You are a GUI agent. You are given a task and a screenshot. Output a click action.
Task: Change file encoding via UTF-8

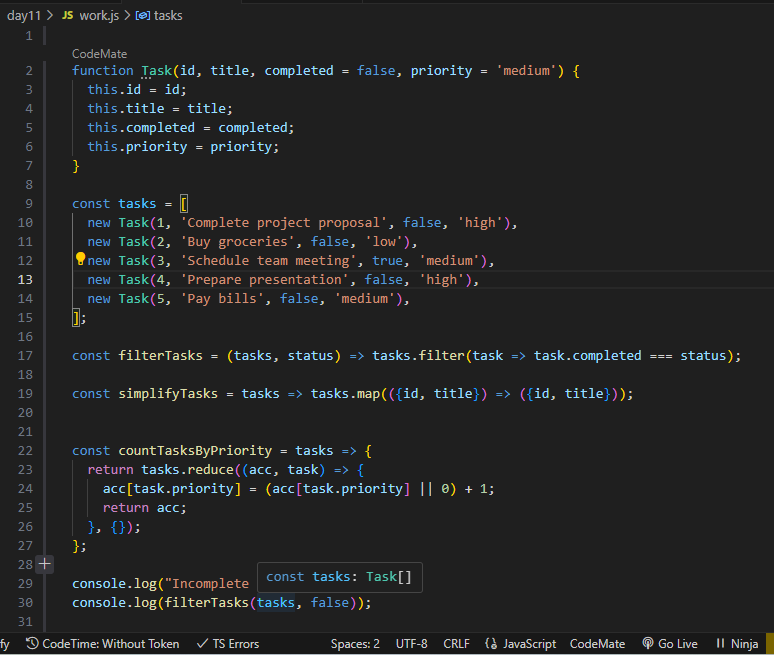click(411, 644)
